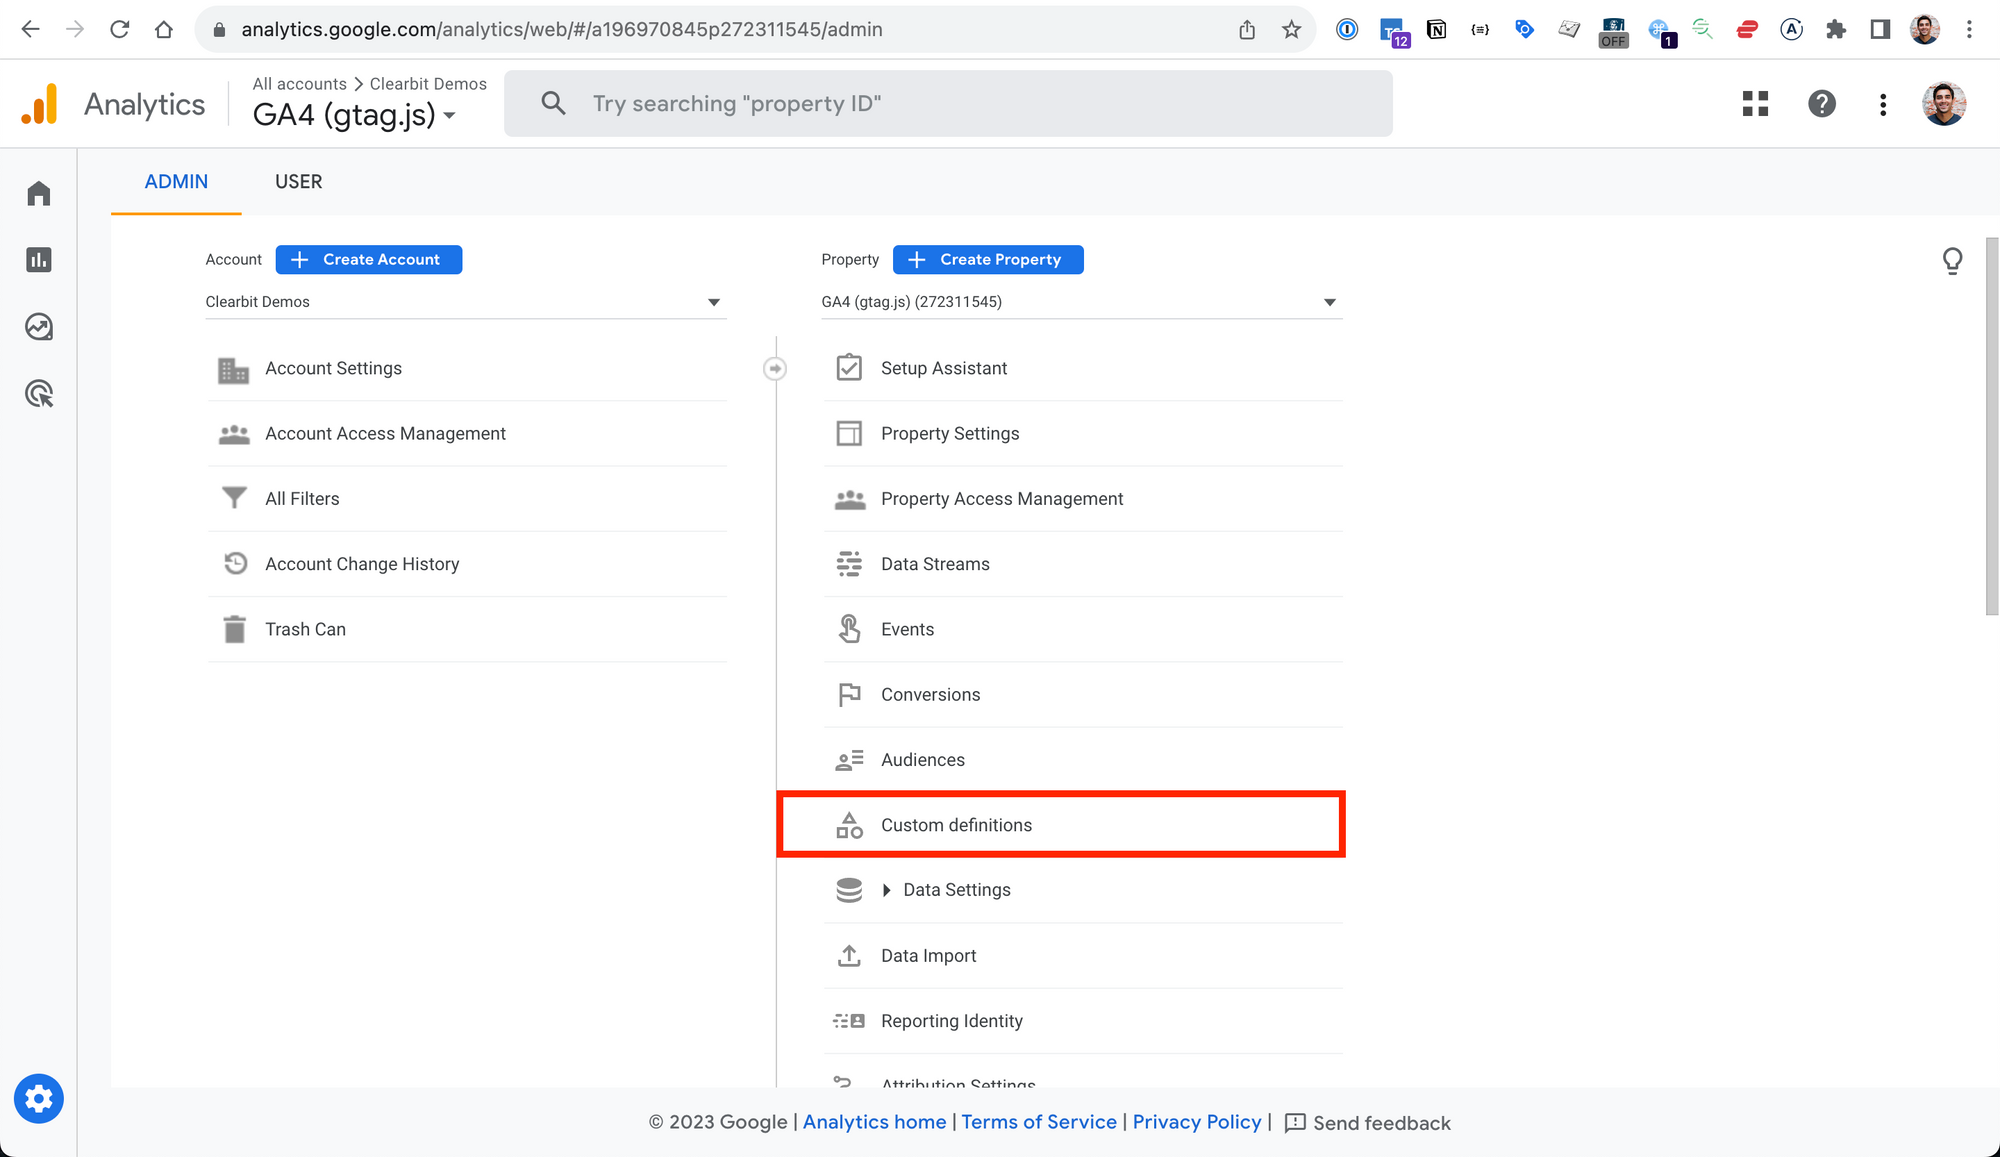Open Analytics three-dot more options menu
Image resolution: width=2000 pixels, height=1157 pixels.
1883,104
